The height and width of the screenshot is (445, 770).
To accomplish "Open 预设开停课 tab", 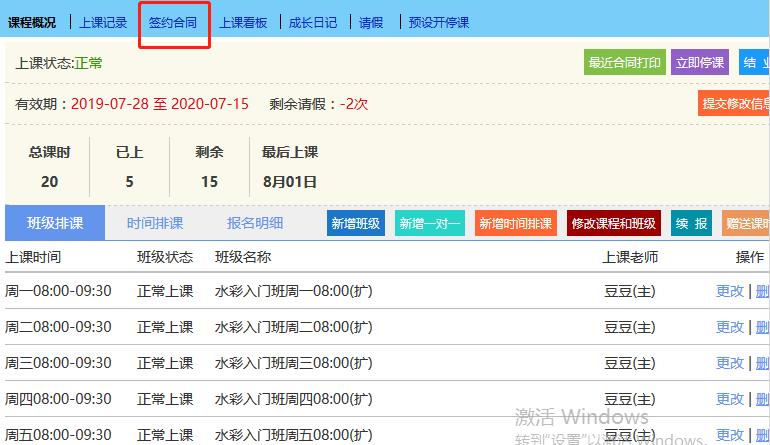I will pyautogui.click(x=438, y=22).
